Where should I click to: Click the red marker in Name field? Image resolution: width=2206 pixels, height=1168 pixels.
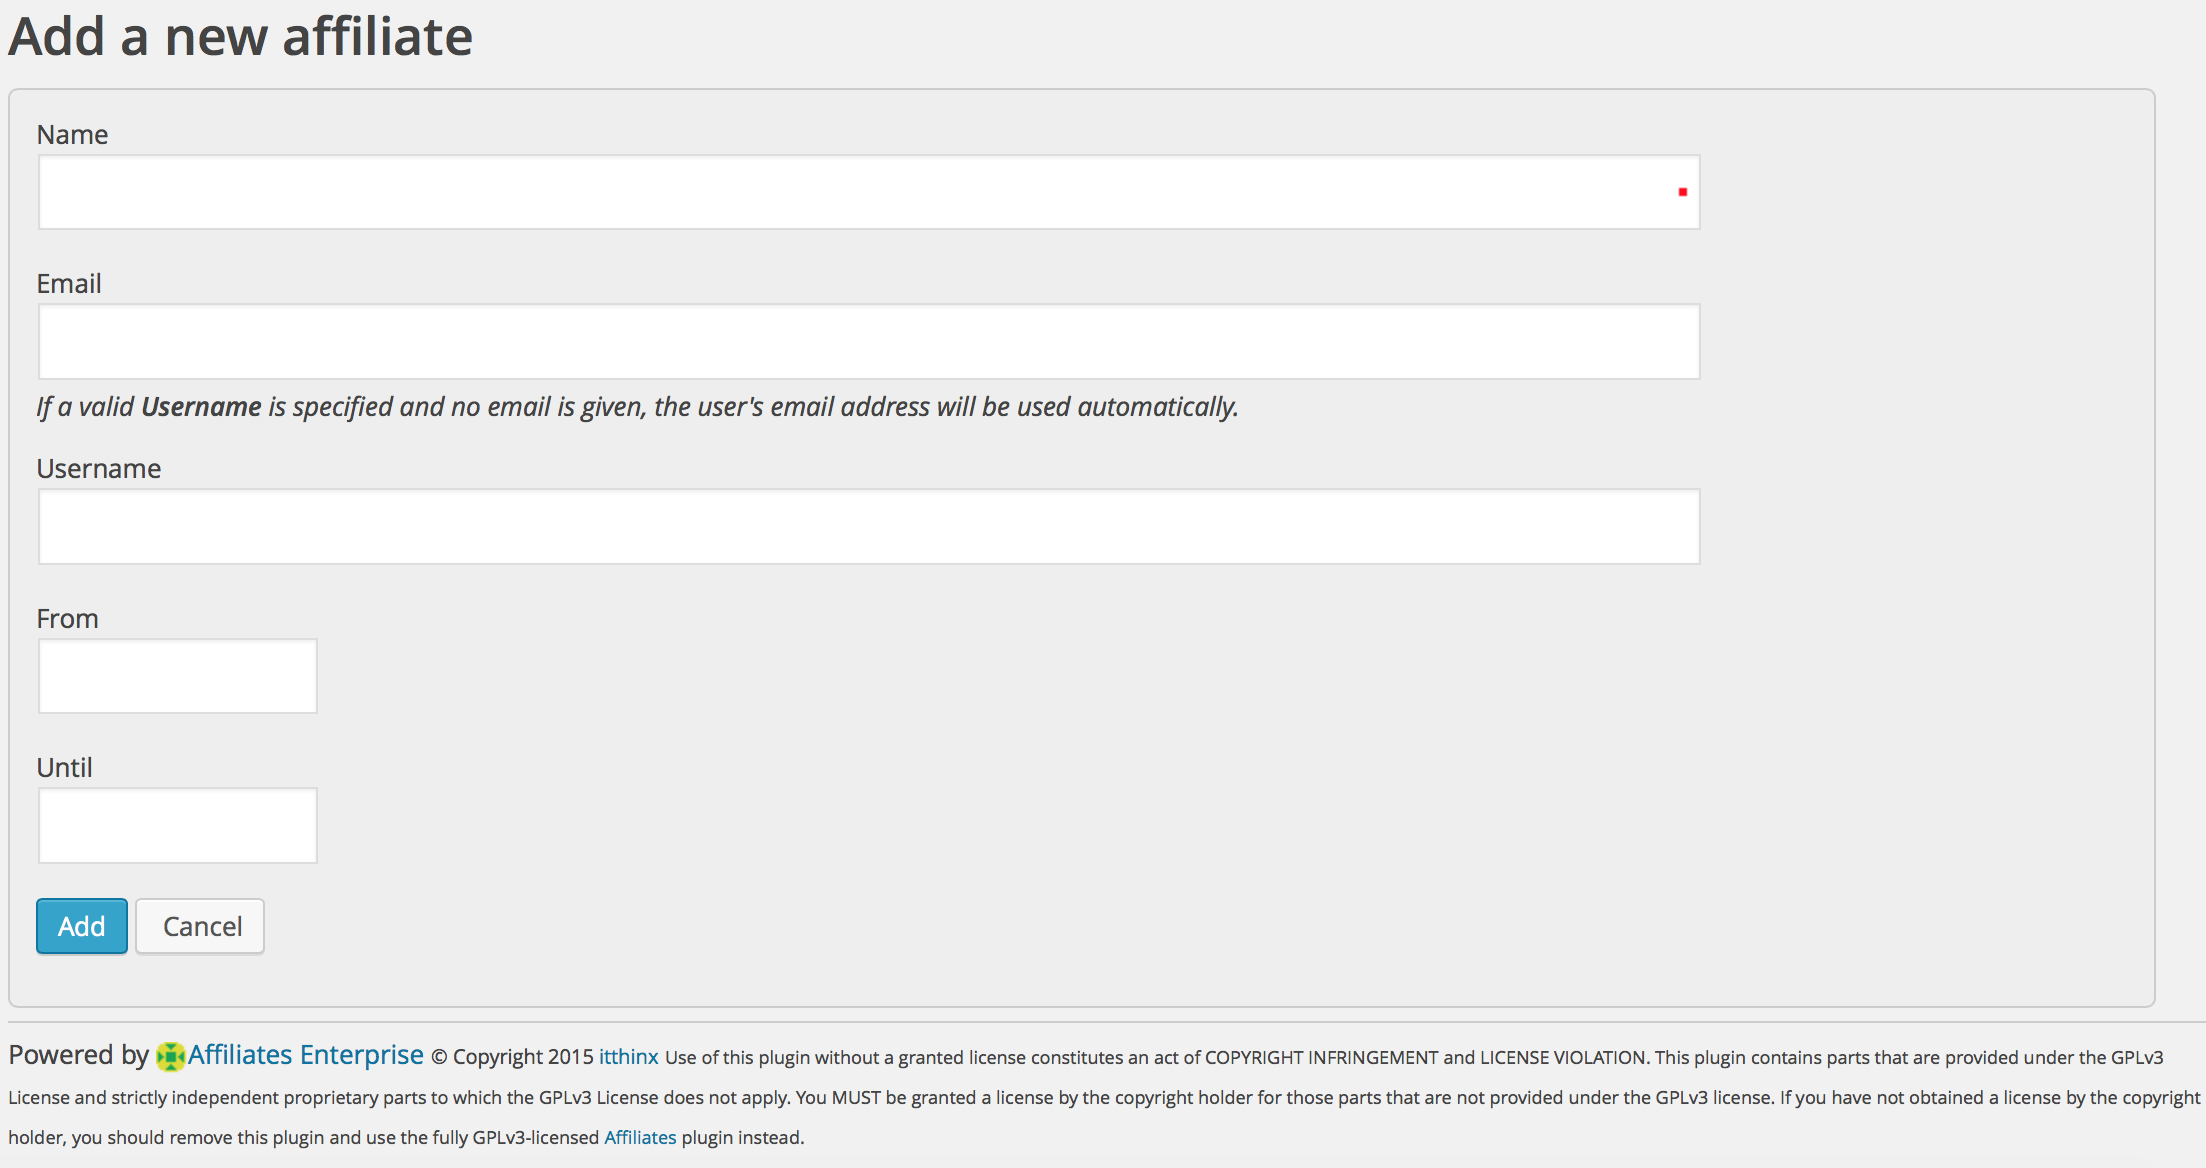point(1683,192)
